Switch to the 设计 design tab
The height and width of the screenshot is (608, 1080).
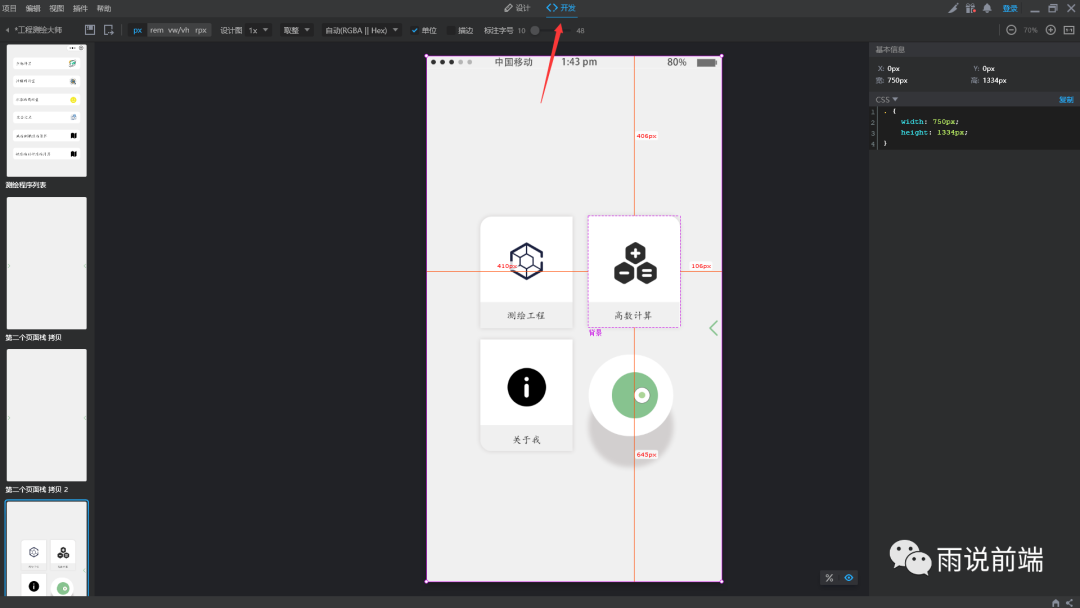click(x=517, y=8)
